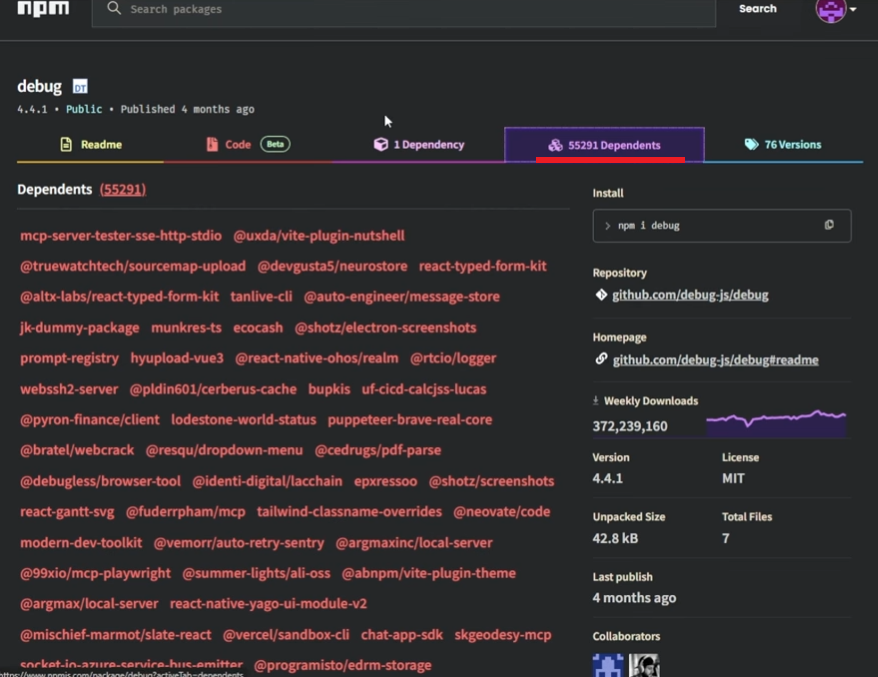This screenshot has width=878, height=677.
Task: Open @shotz/screenshots package link
Action: click(x=492, y=481)
